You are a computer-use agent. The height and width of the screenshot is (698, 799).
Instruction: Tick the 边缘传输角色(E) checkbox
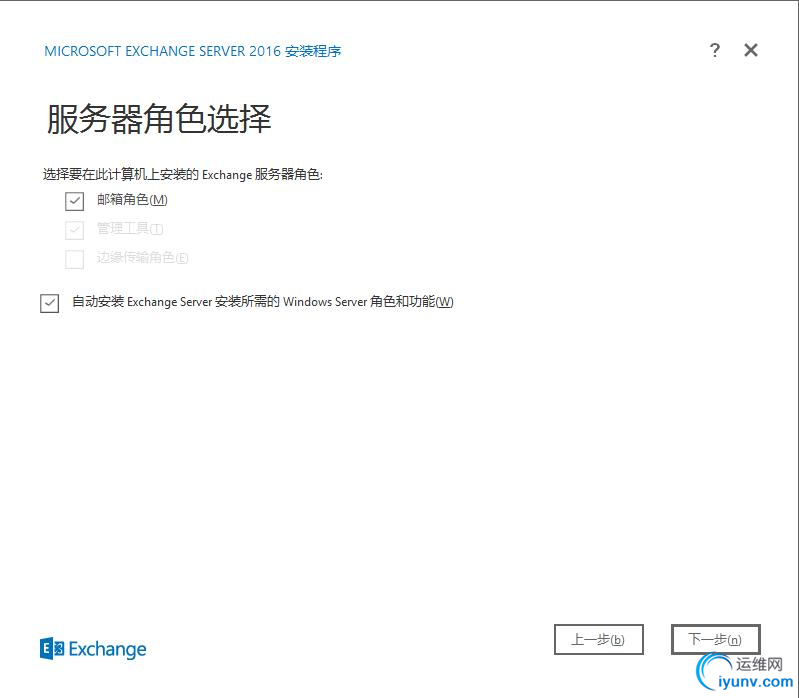coord(74,259)
